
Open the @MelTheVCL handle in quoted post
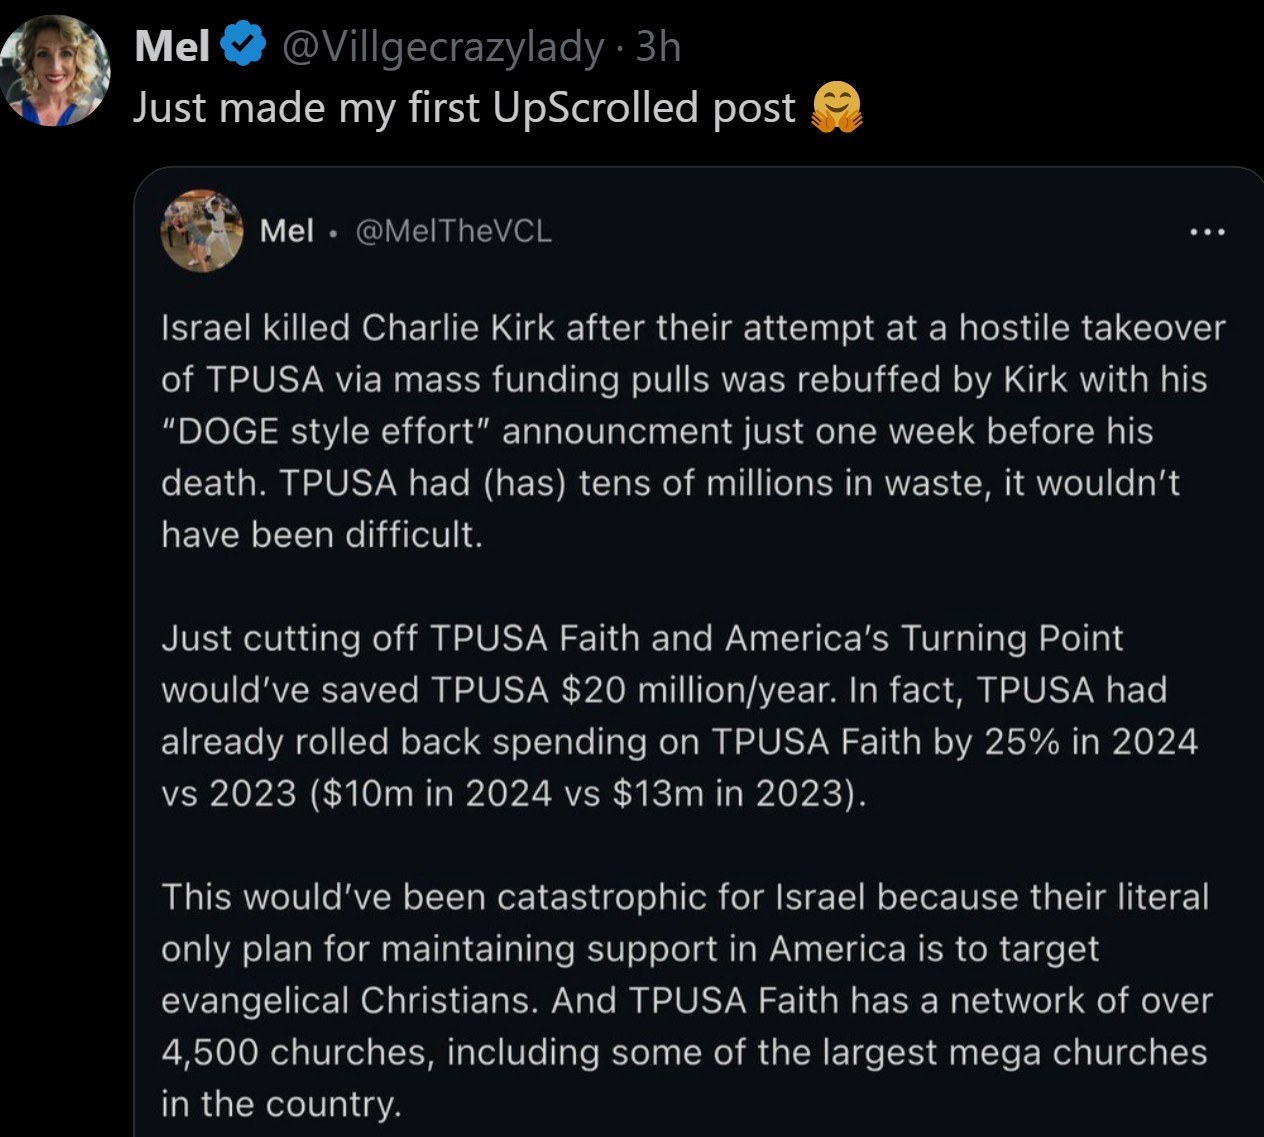[453, 231]
